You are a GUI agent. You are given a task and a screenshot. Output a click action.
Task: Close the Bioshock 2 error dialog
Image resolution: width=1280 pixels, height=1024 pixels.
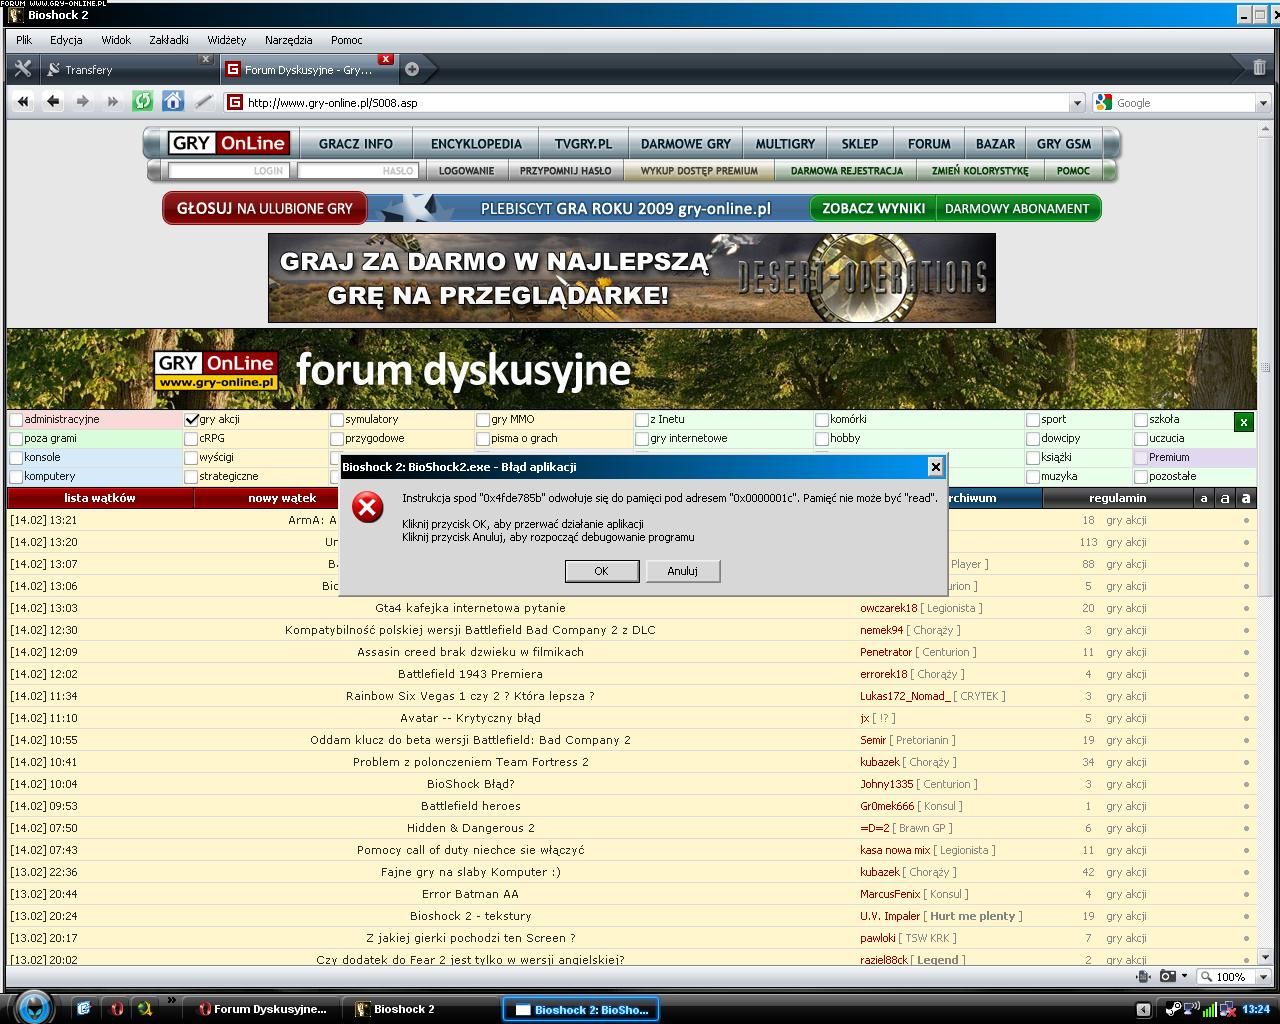point(935,466)
